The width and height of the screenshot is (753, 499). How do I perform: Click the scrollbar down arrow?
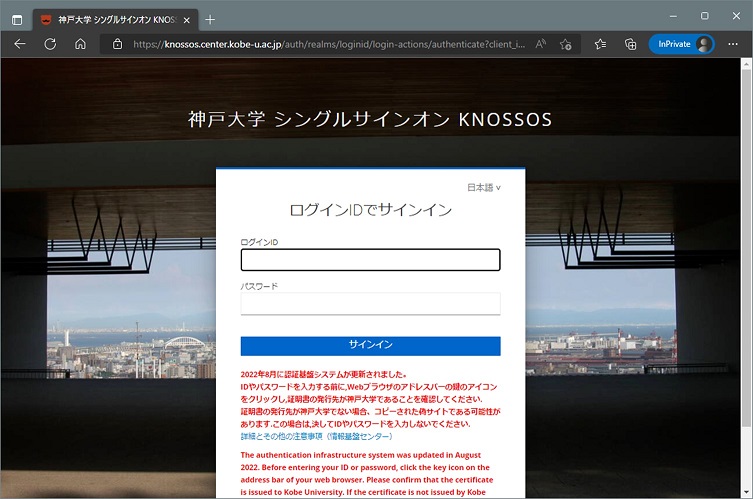point(746,492)
